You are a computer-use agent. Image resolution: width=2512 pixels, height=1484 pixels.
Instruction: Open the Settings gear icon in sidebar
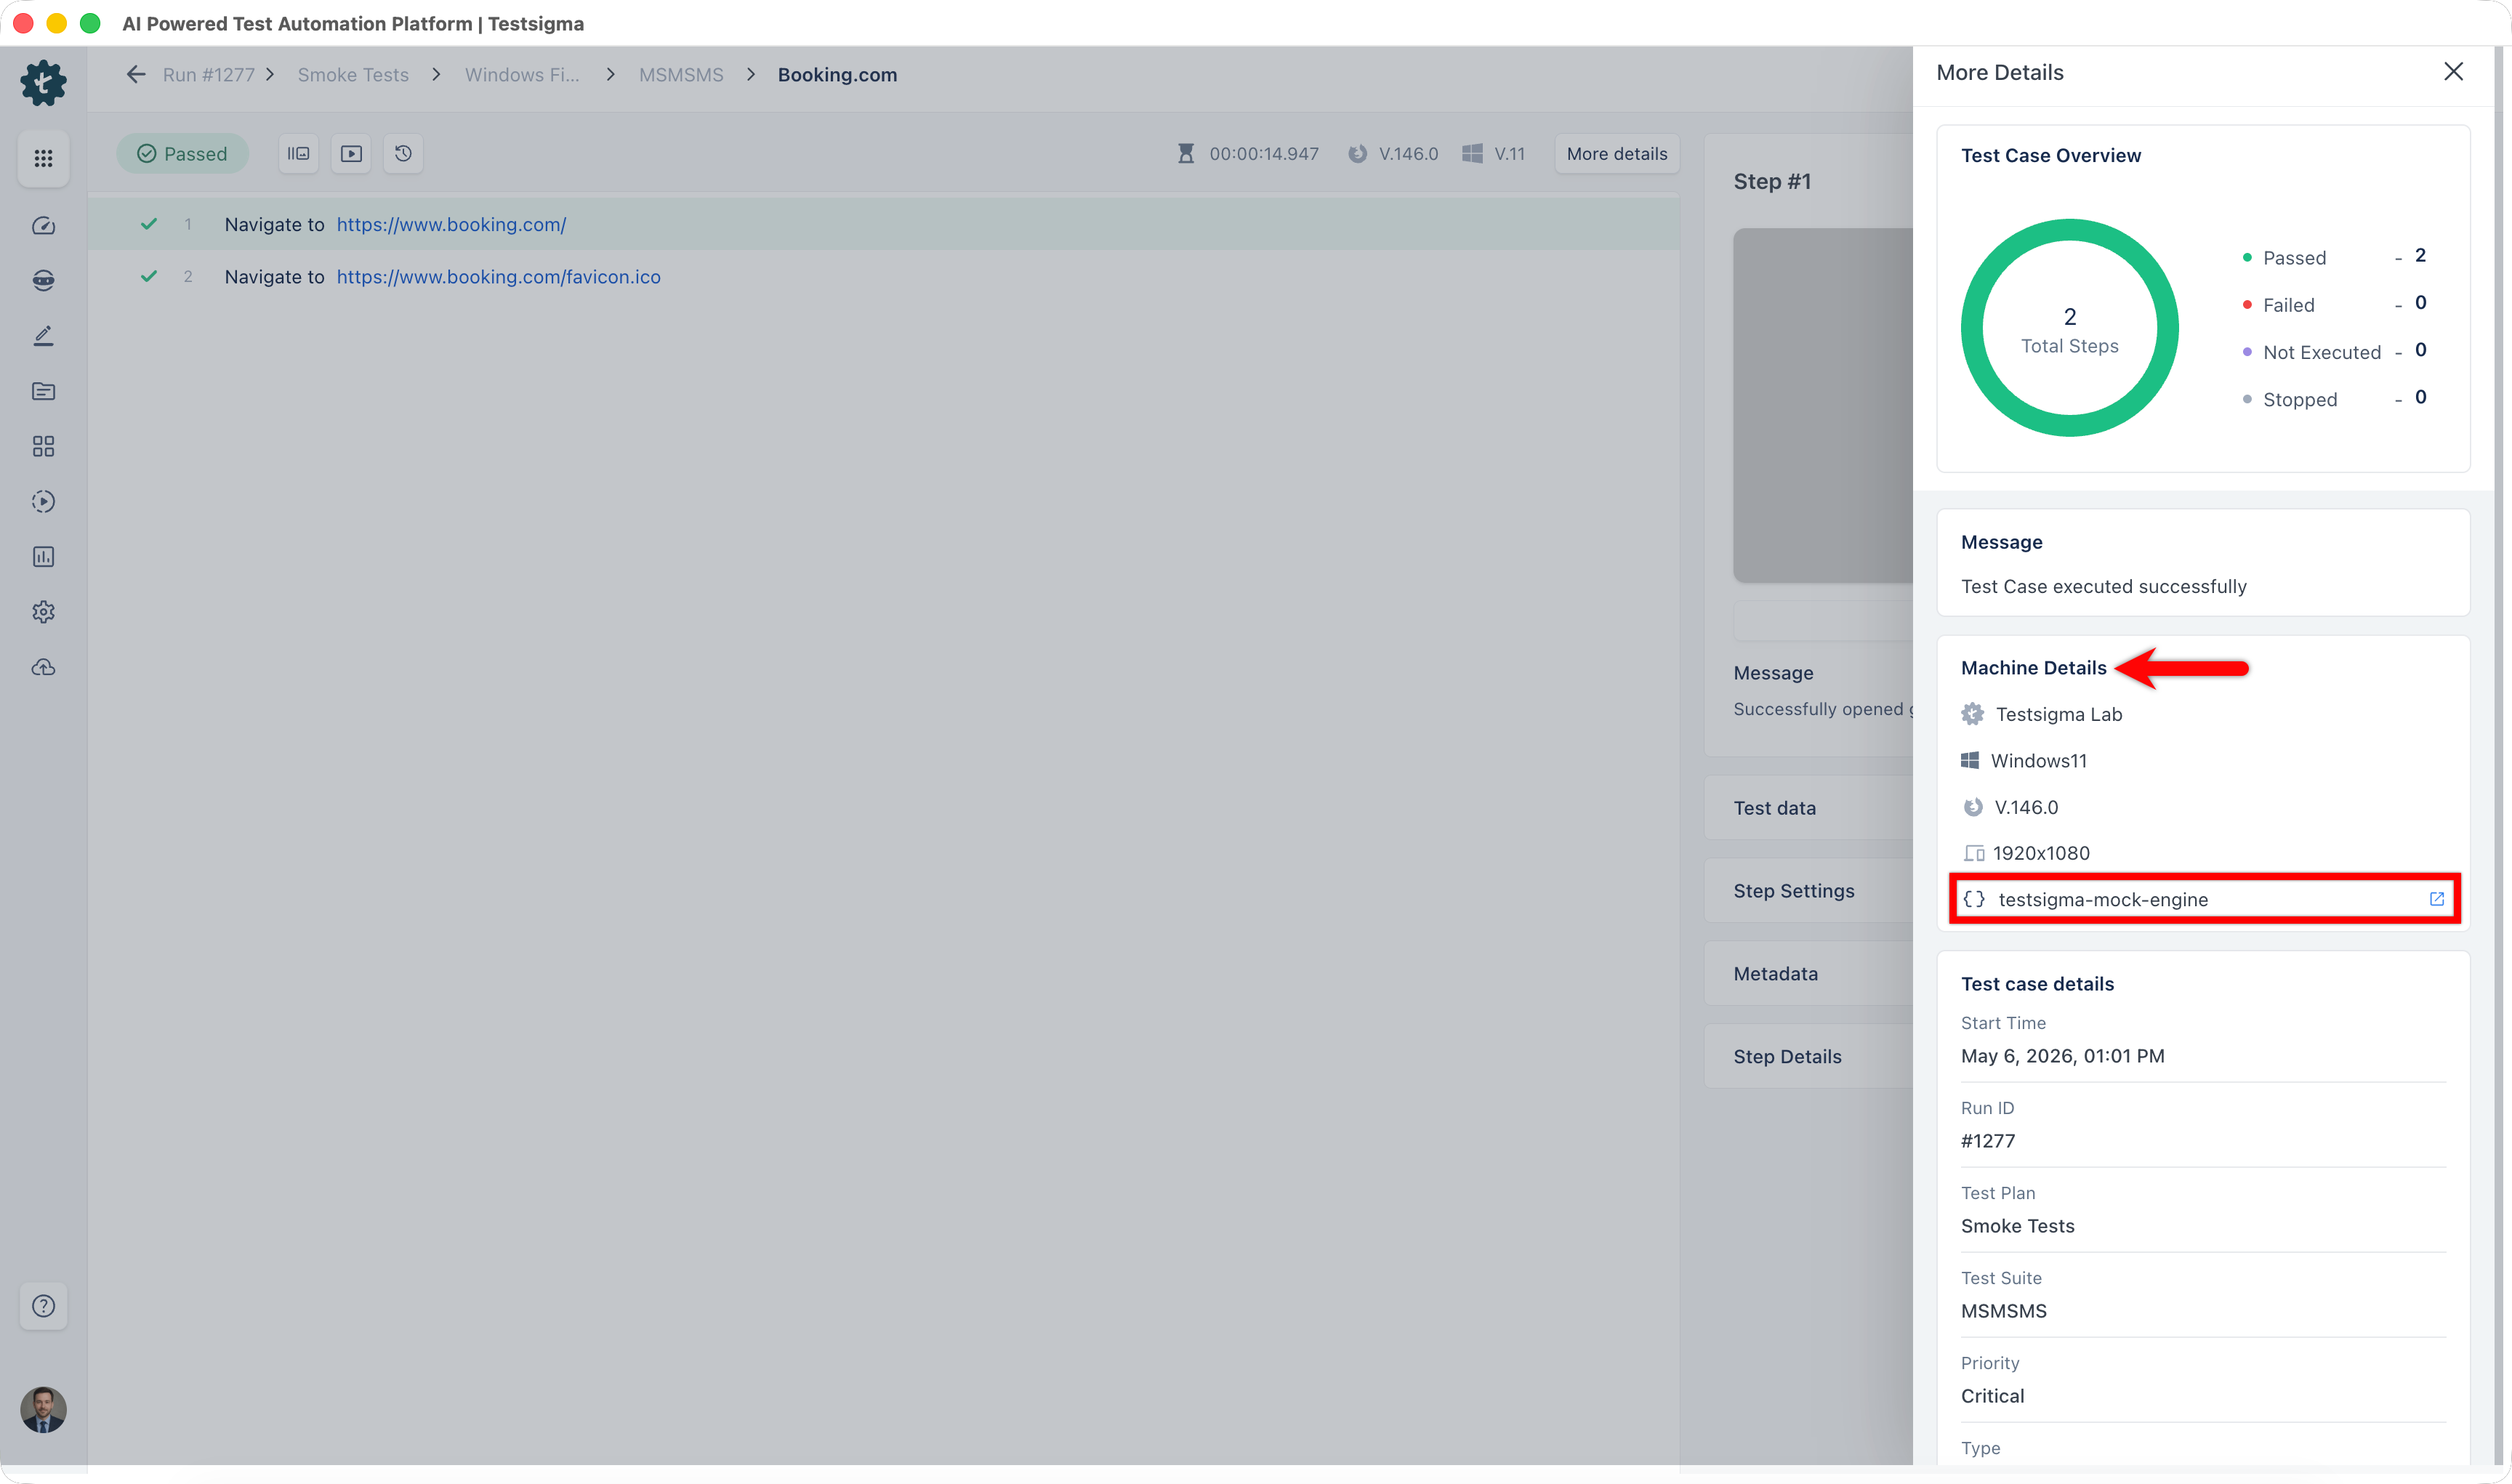(43, 612)
